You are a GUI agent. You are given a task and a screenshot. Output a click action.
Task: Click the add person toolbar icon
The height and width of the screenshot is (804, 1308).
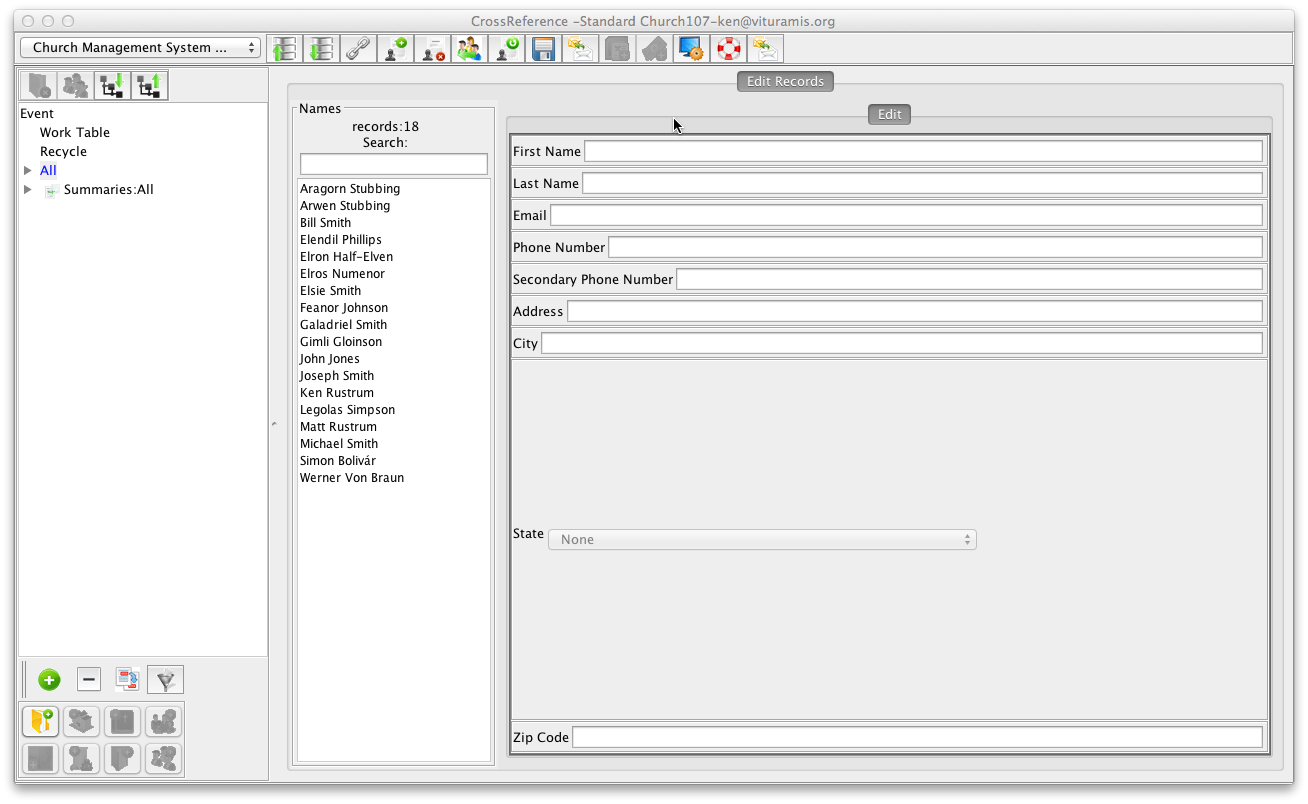395,48
